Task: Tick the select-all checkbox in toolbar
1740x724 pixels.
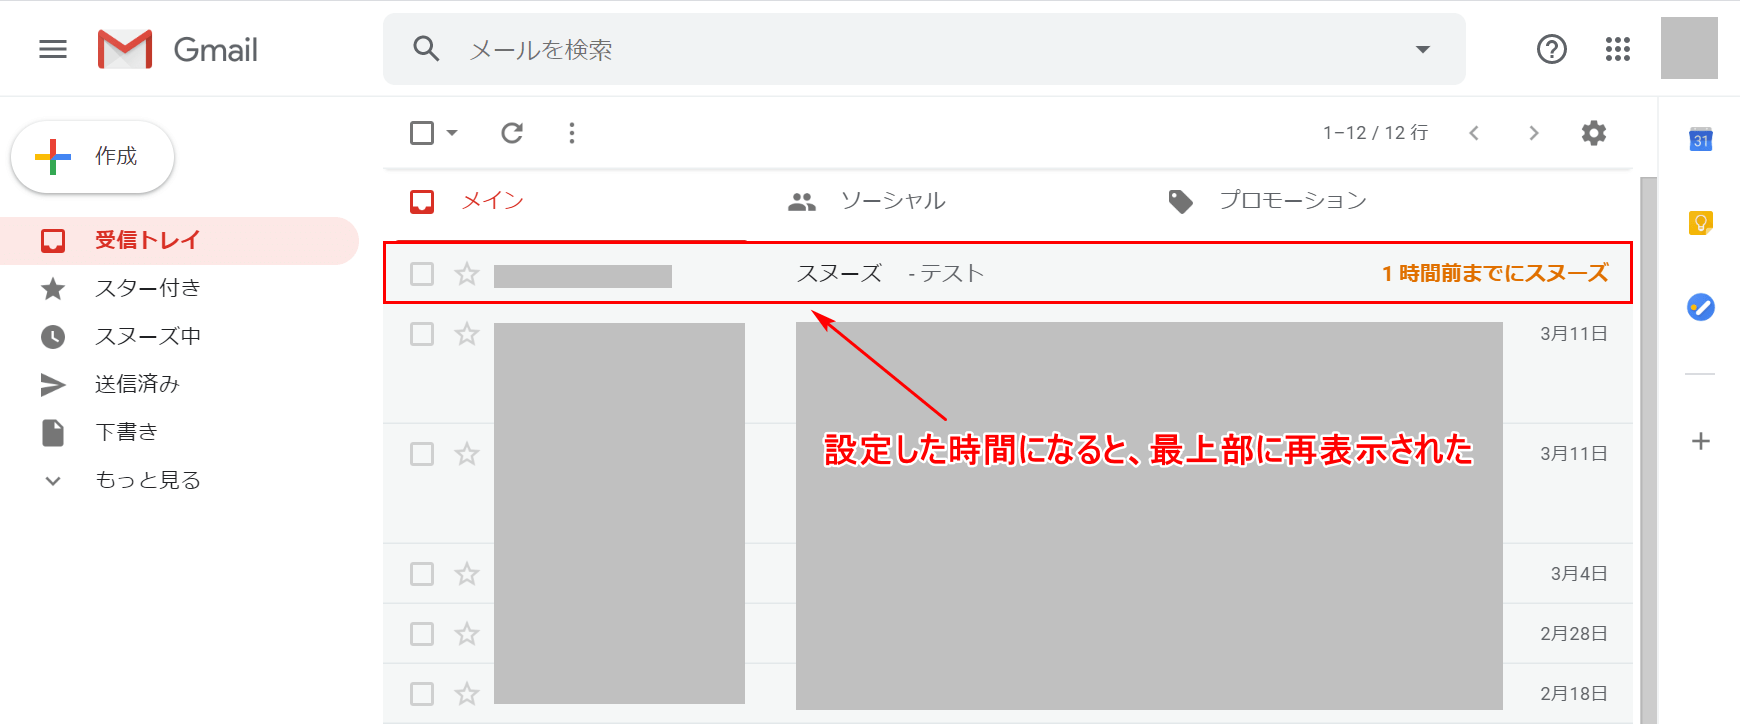Action: (422, 133)
